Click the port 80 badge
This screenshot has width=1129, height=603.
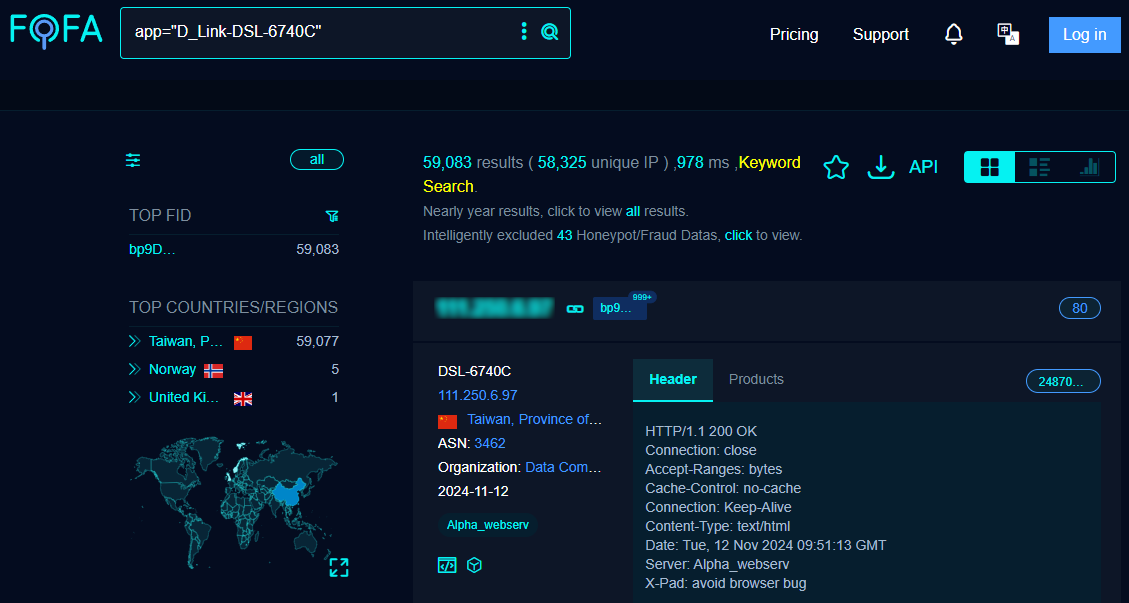tap(1080, 308)
